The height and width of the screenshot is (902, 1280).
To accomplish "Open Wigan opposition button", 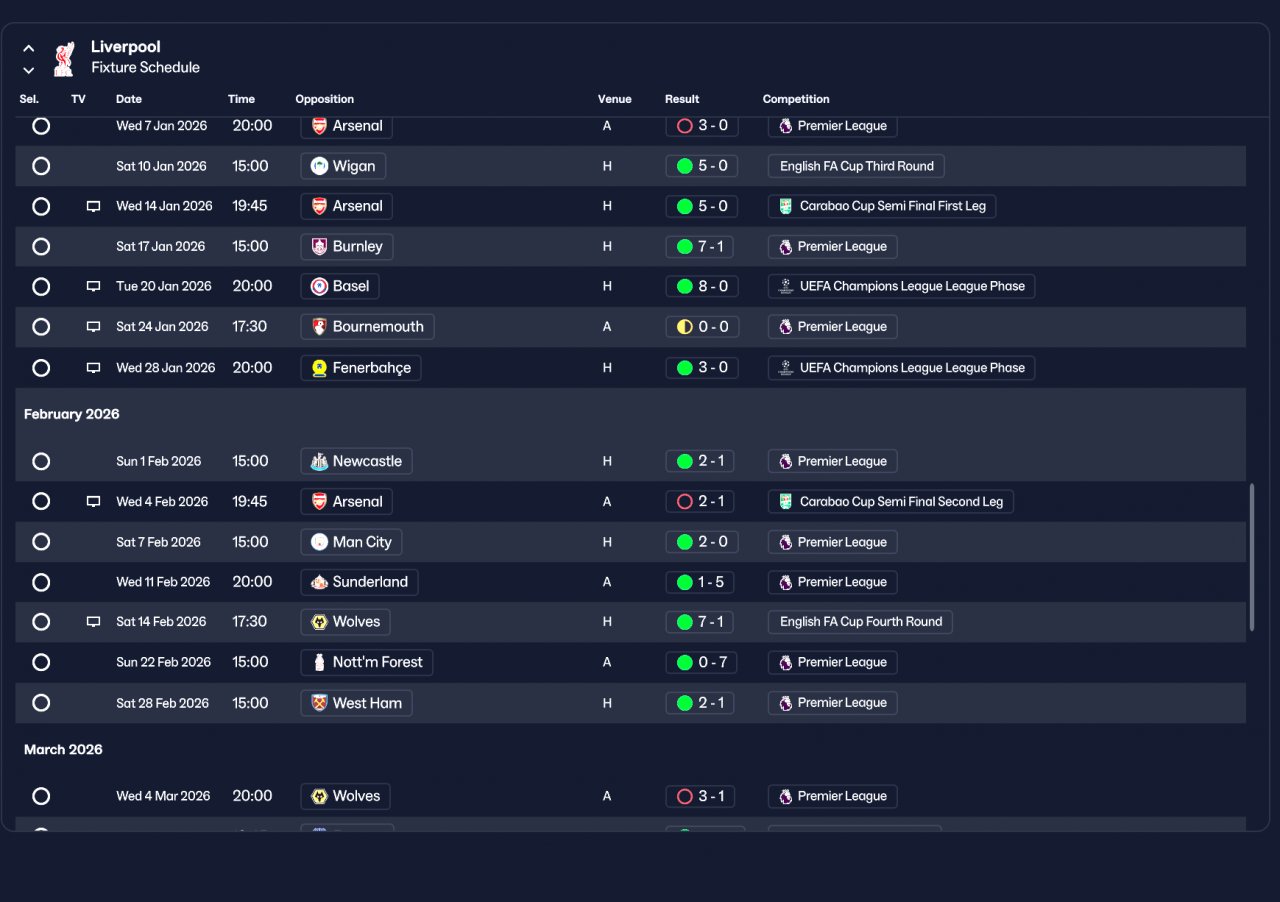I will pyautogui.click(x=343, y=166).
